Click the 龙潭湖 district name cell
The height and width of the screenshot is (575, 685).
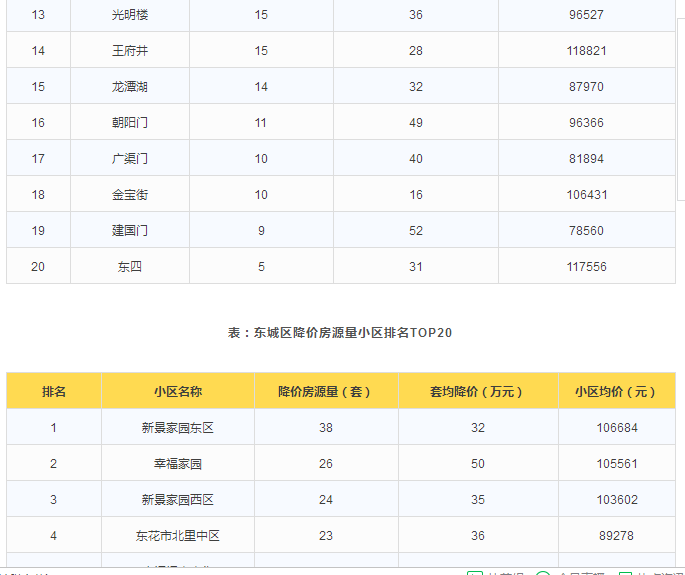pos(130,87)
